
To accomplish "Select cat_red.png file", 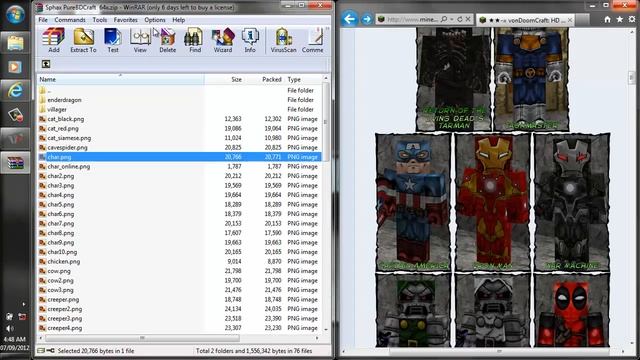I will [63, 128].
